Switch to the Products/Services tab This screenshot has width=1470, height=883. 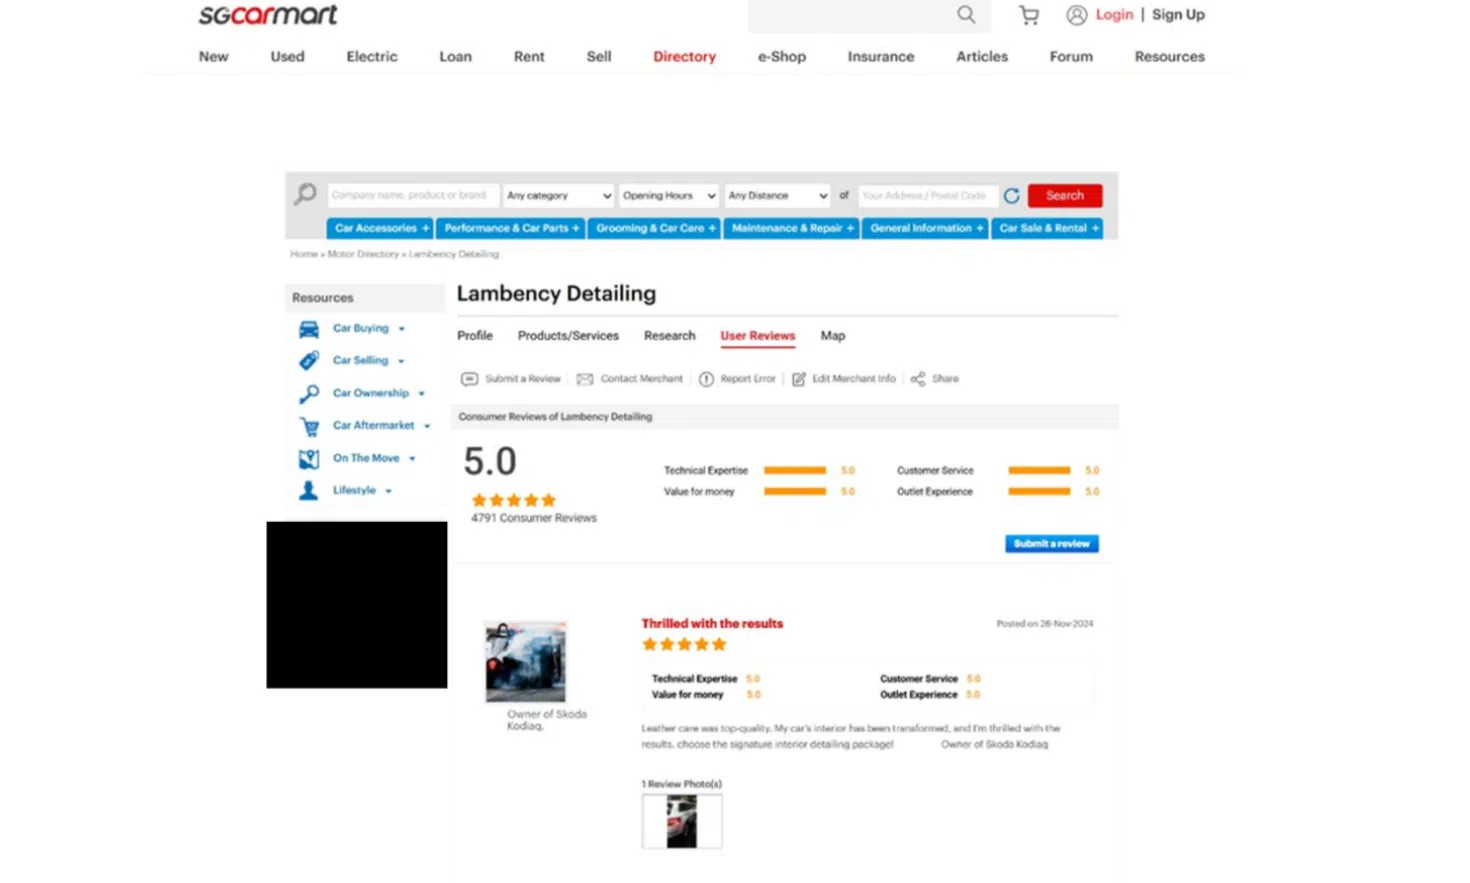tap(568, 336)
